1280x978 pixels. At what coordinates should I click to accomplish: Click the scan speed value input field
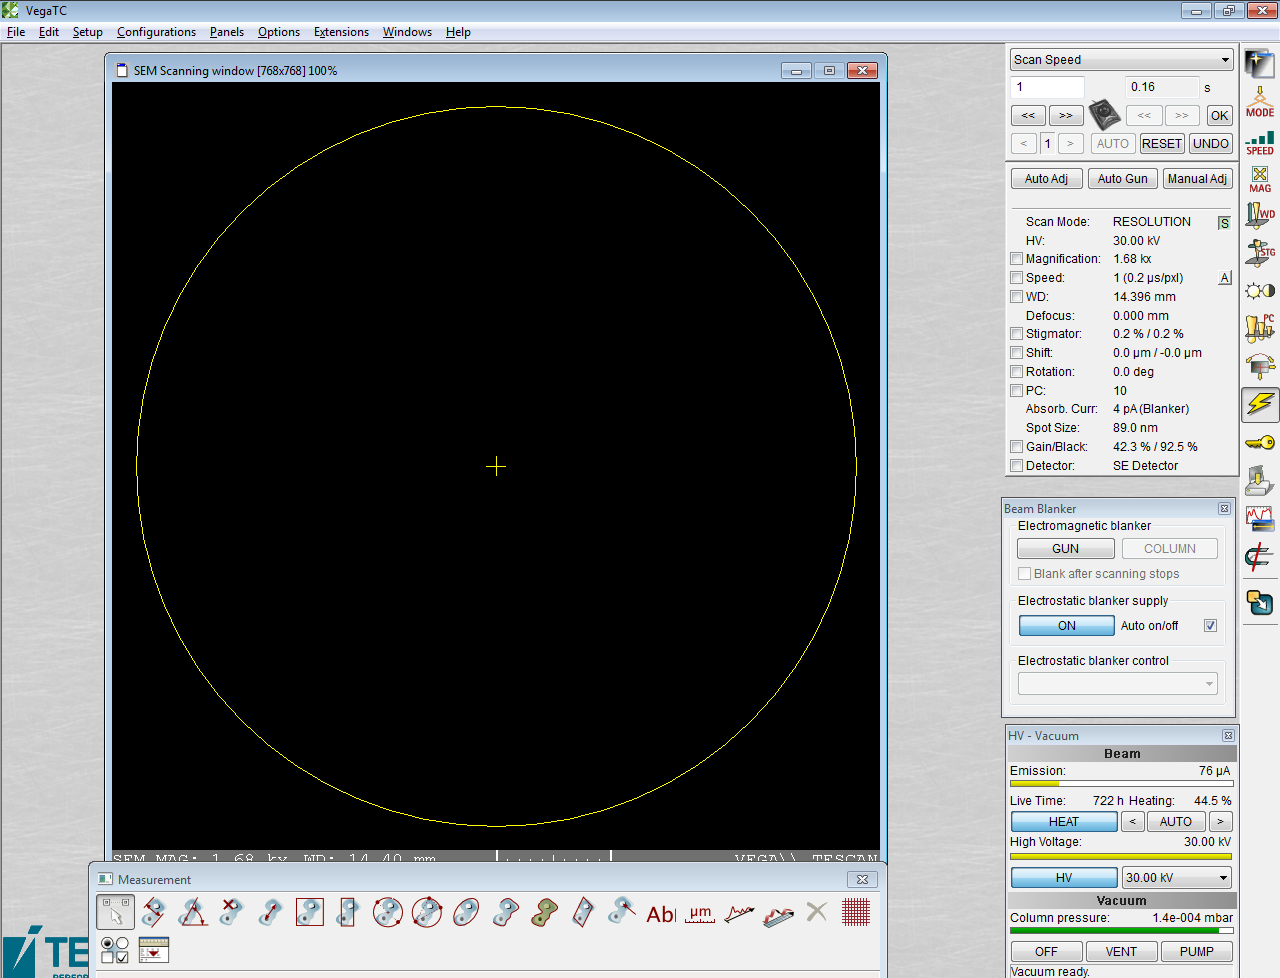1047,87
